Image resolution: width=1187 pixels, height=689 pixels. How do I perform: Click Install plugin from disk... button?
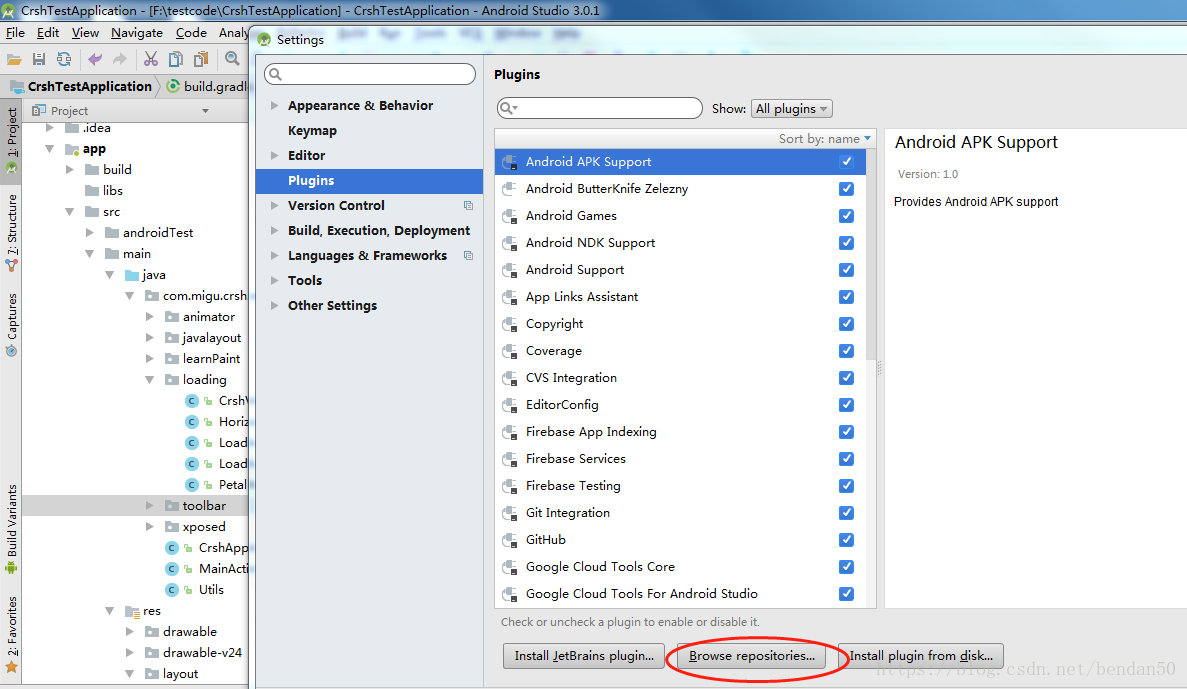(921, 656)
